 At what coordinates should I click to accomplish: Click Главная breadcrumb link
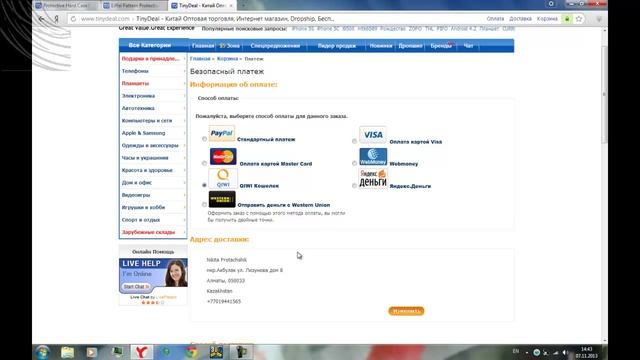(x=200, y=59)
